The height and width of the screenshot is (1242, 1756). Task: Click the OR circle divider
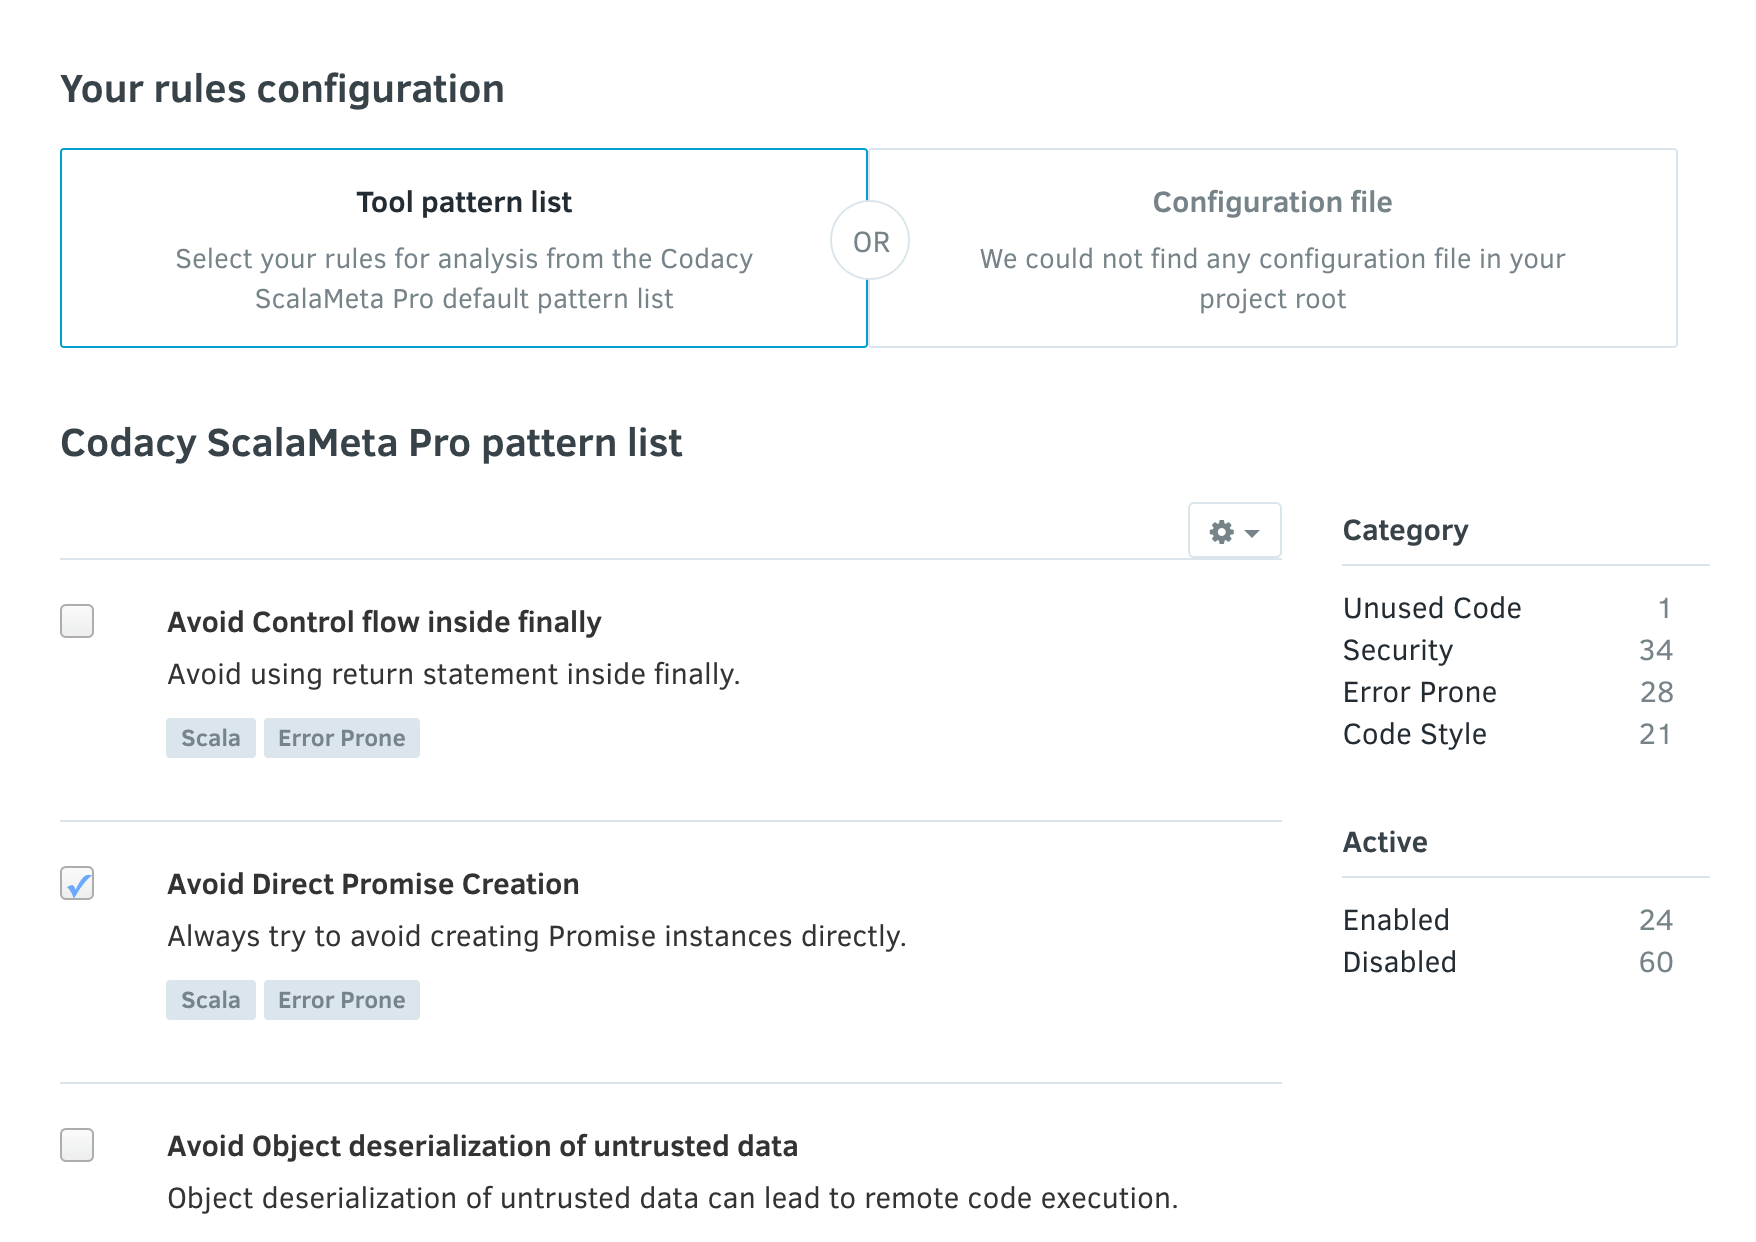[x=870, y=242]
